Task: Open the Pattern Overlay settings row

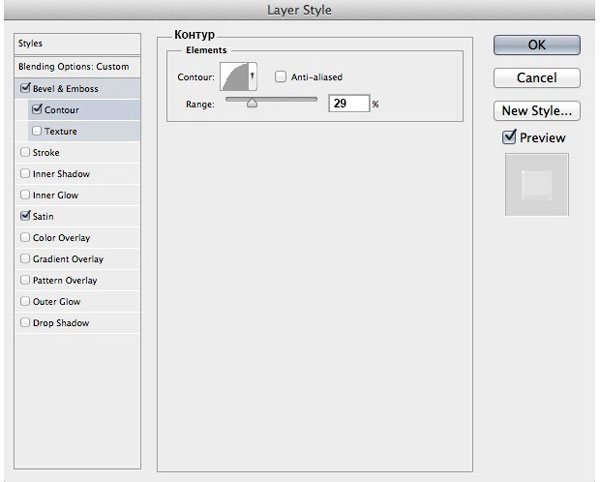Action: [x=77, y=280]
